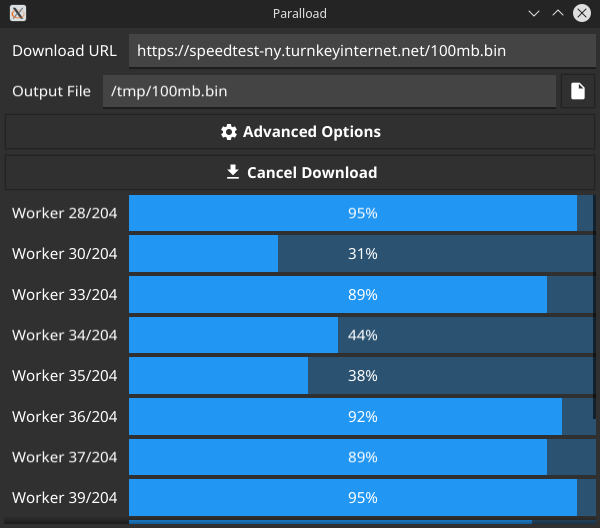
Task: Click the 'Worker 28/204' label
Action: (64, 213)
